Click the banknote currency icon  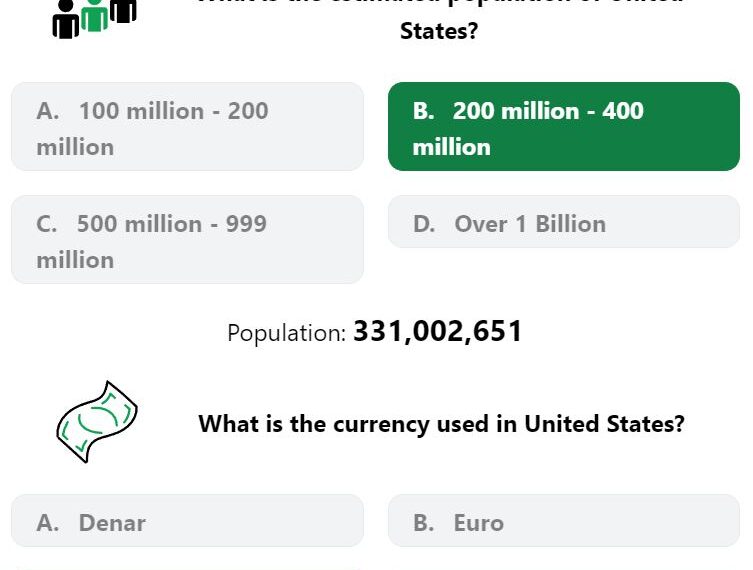[x=97, y=422]
